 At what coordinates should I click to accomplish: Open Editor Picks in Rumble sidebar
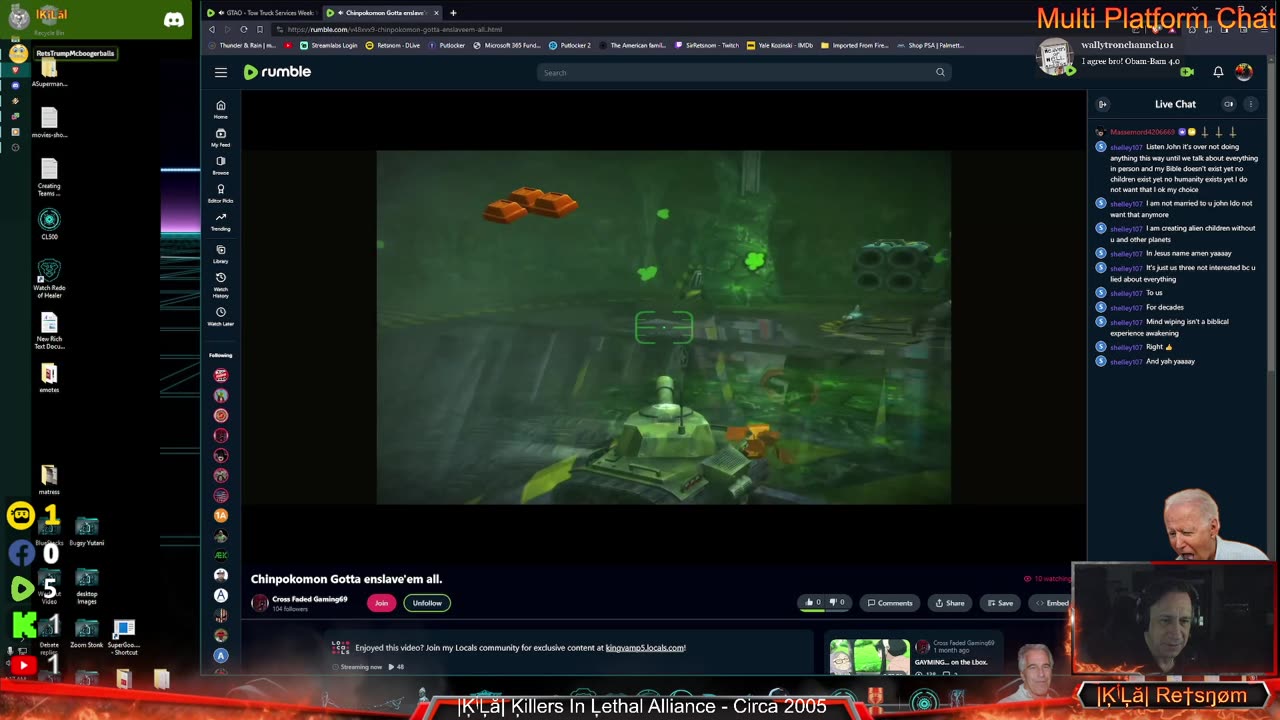point(221,193)
